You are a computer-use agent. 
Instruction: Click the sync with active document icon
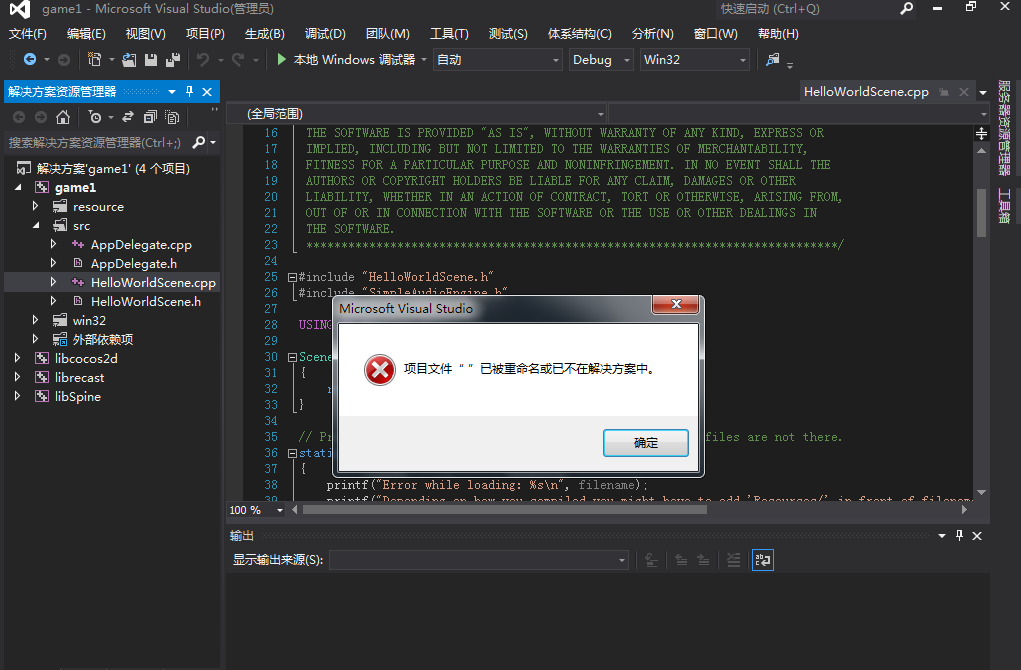[128, 117]
